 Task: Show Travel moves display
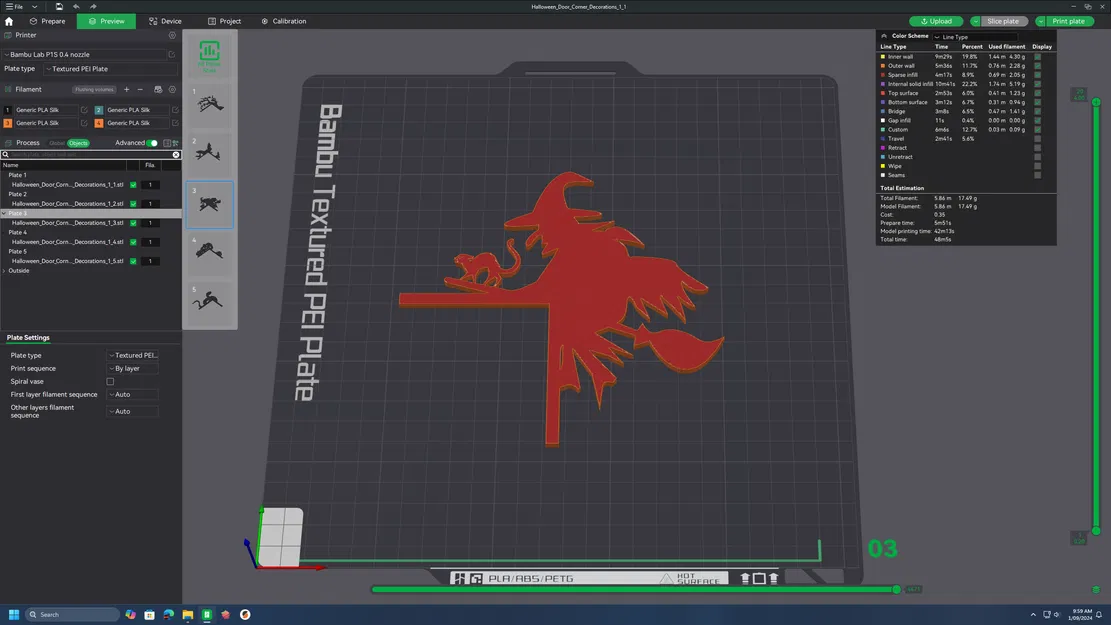pos(1037,139)
